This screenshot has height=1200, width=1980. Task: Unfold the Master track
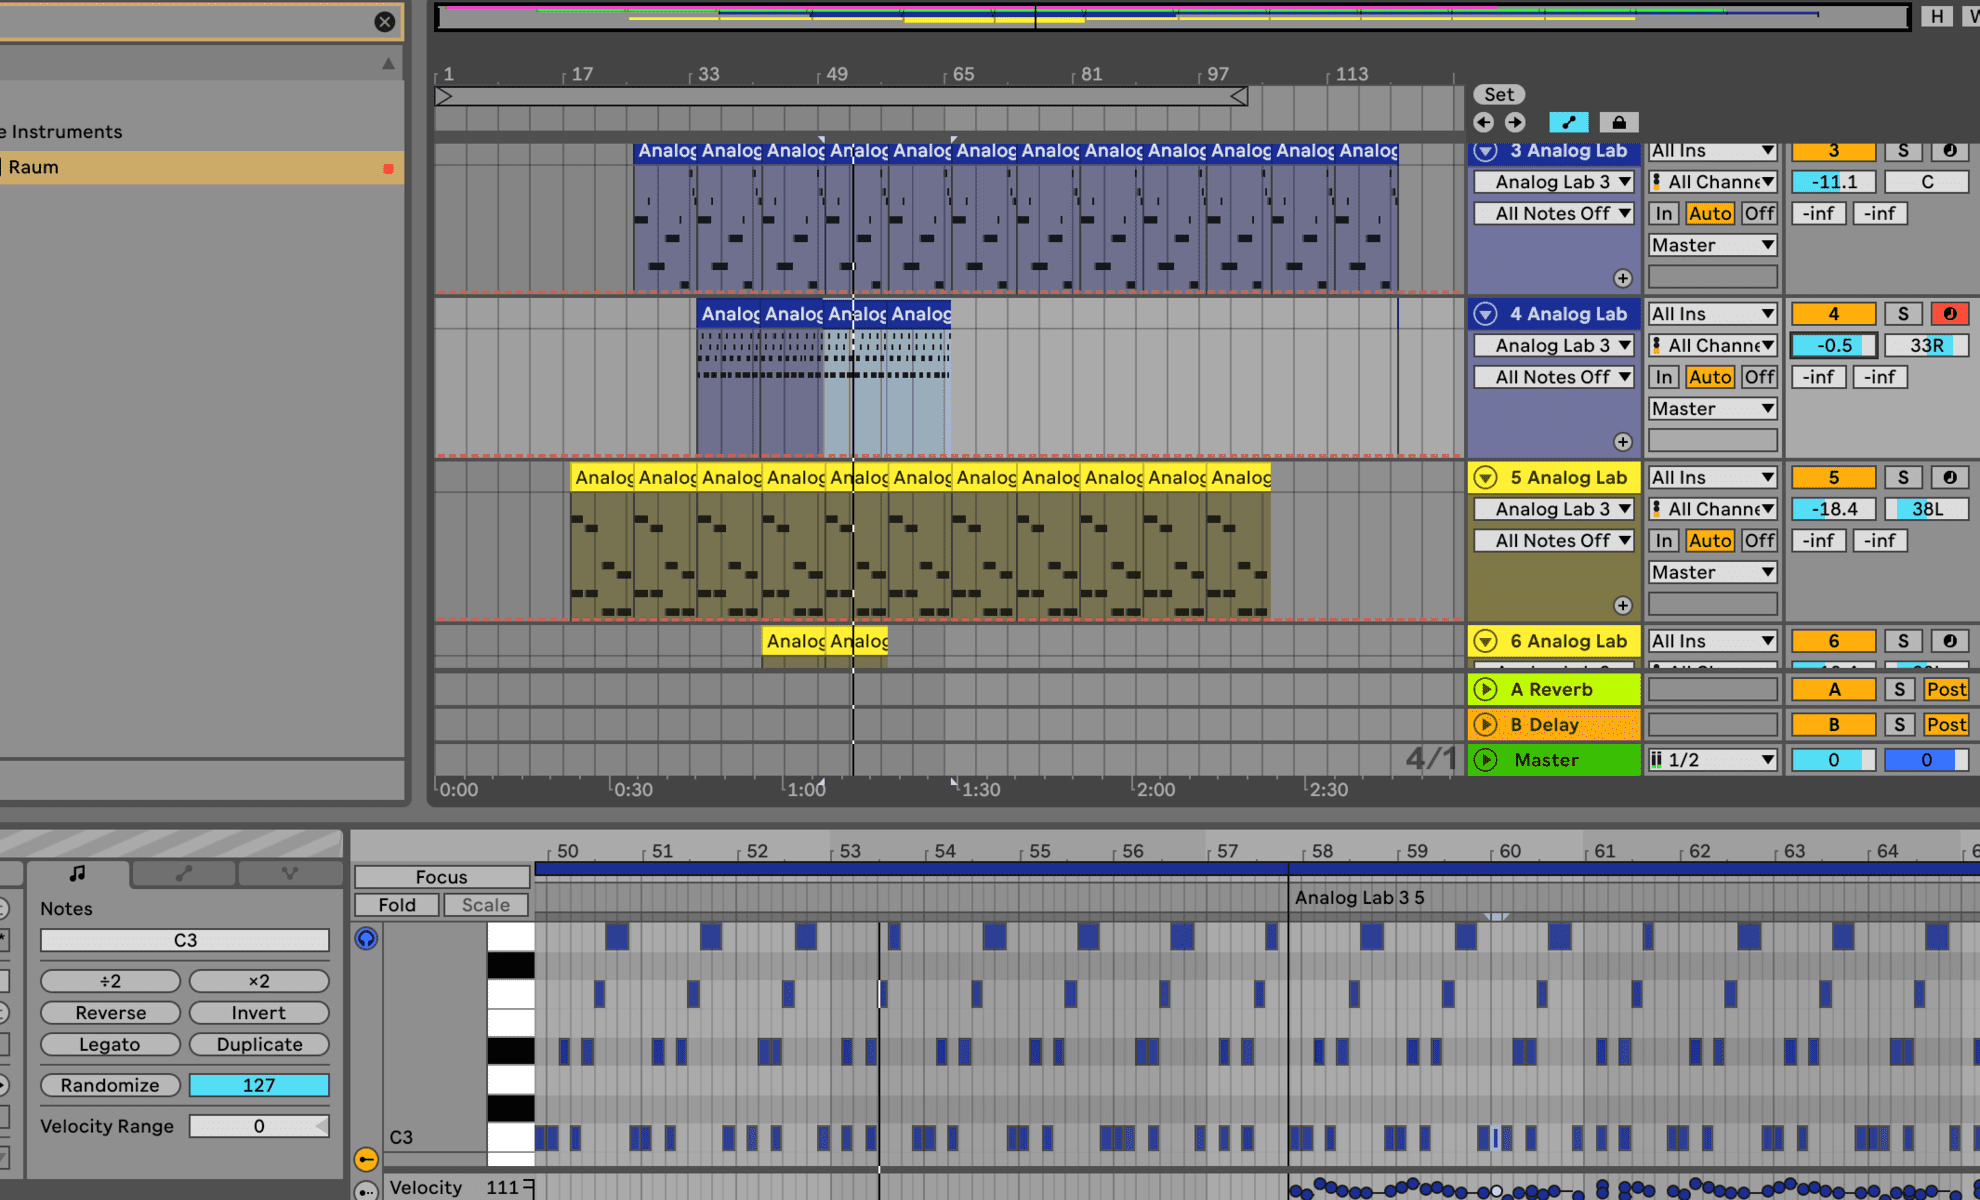(1486, 760)
